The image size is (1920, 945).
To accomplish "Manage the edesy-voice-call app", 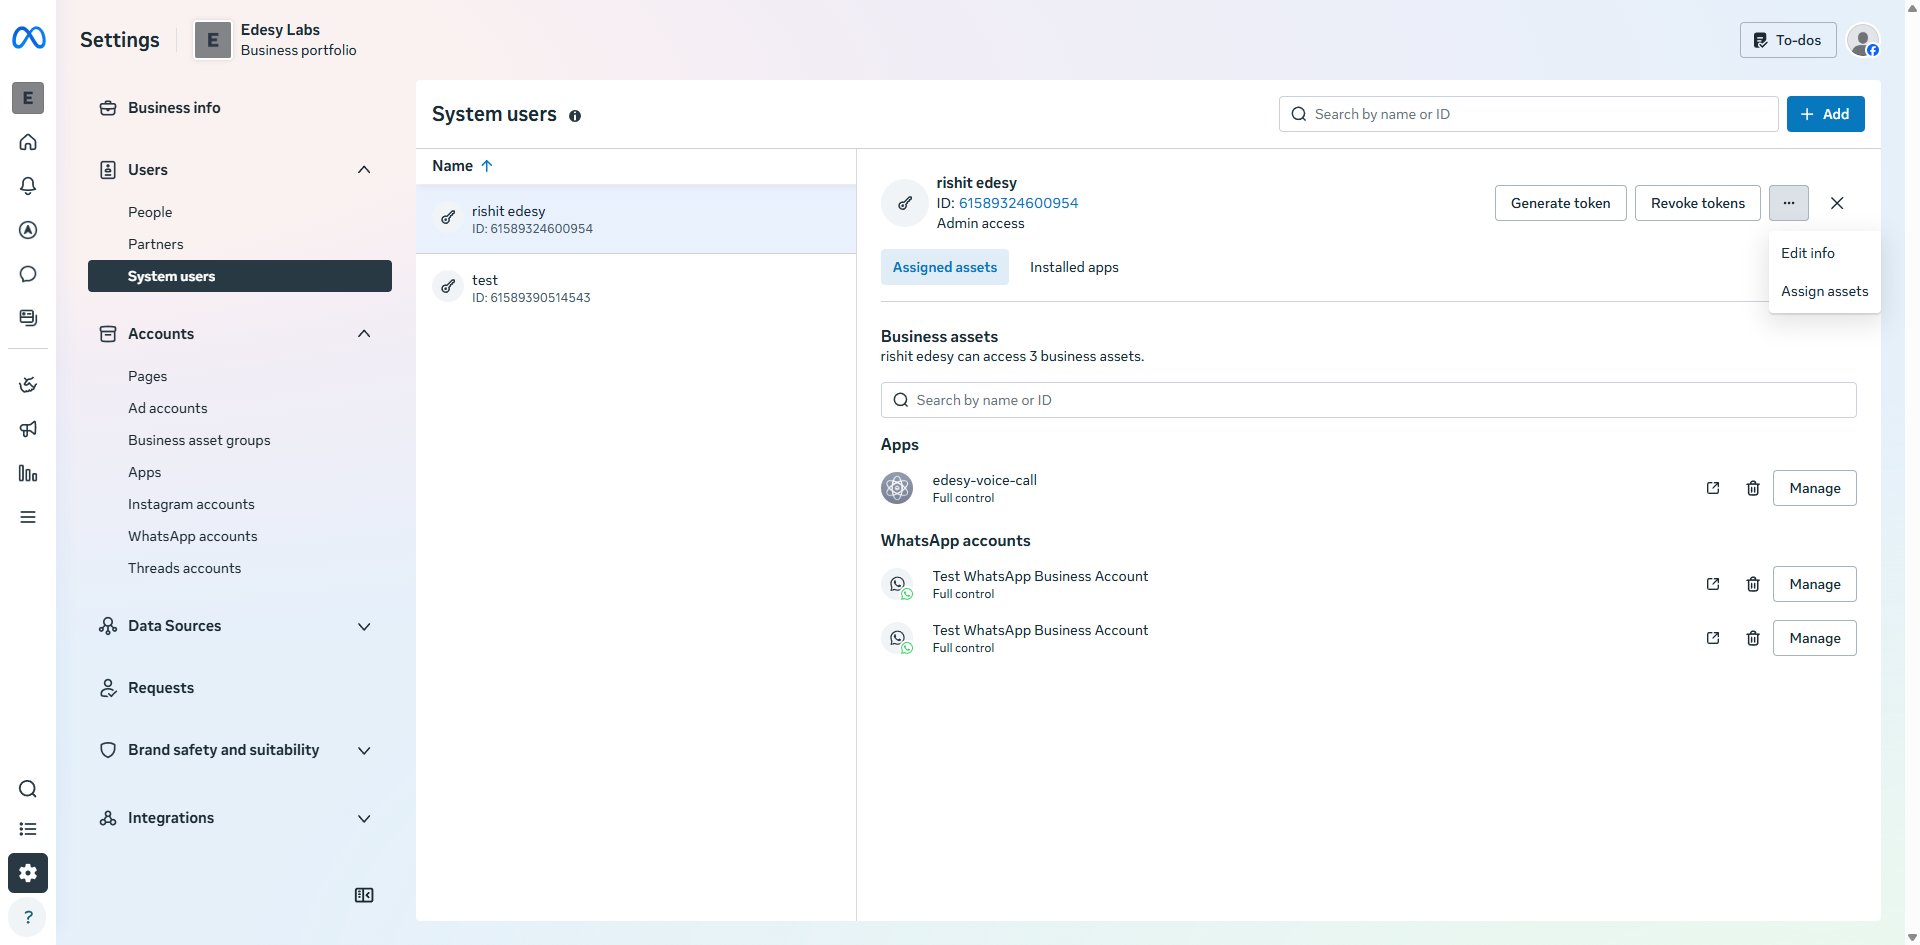I will (1814, 488).
